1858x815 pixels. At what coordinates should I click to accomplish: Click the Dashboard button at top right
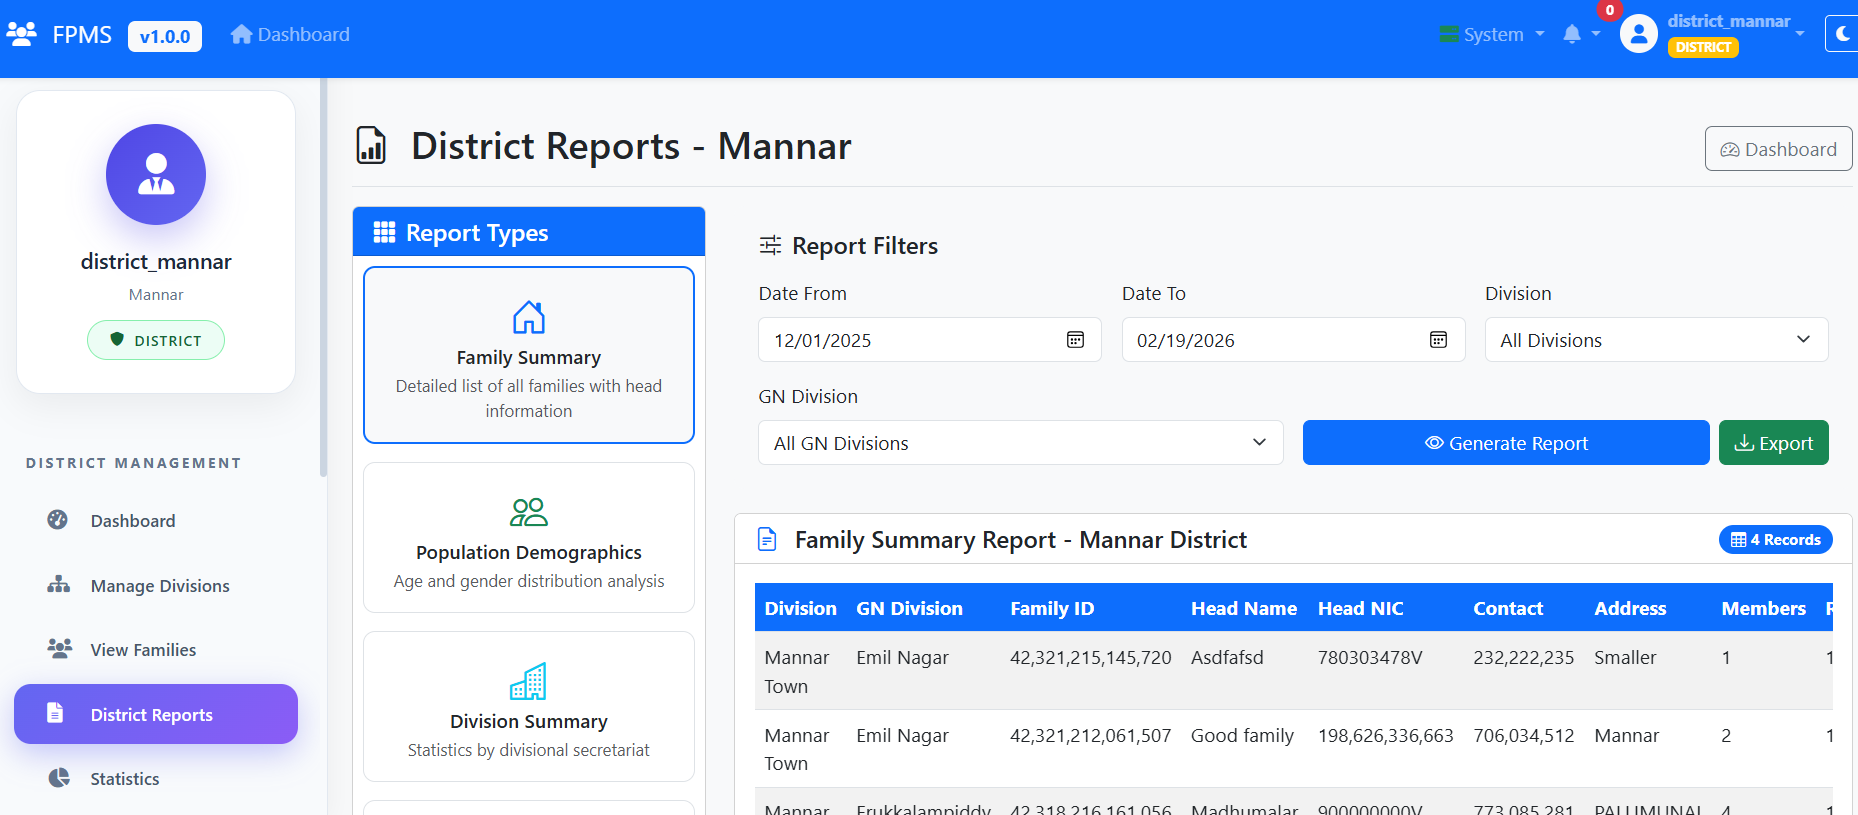[x=1777, y=149]
